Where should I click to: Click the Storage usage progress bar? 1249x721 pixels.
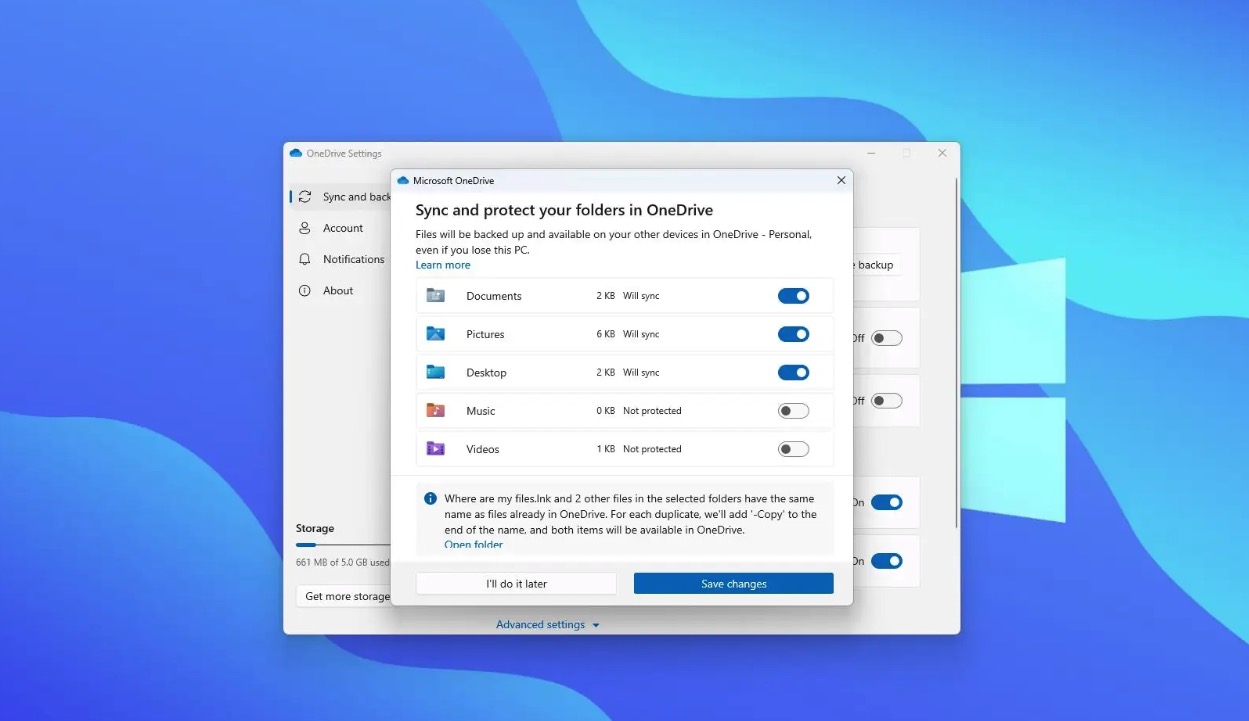click(343, 545)
